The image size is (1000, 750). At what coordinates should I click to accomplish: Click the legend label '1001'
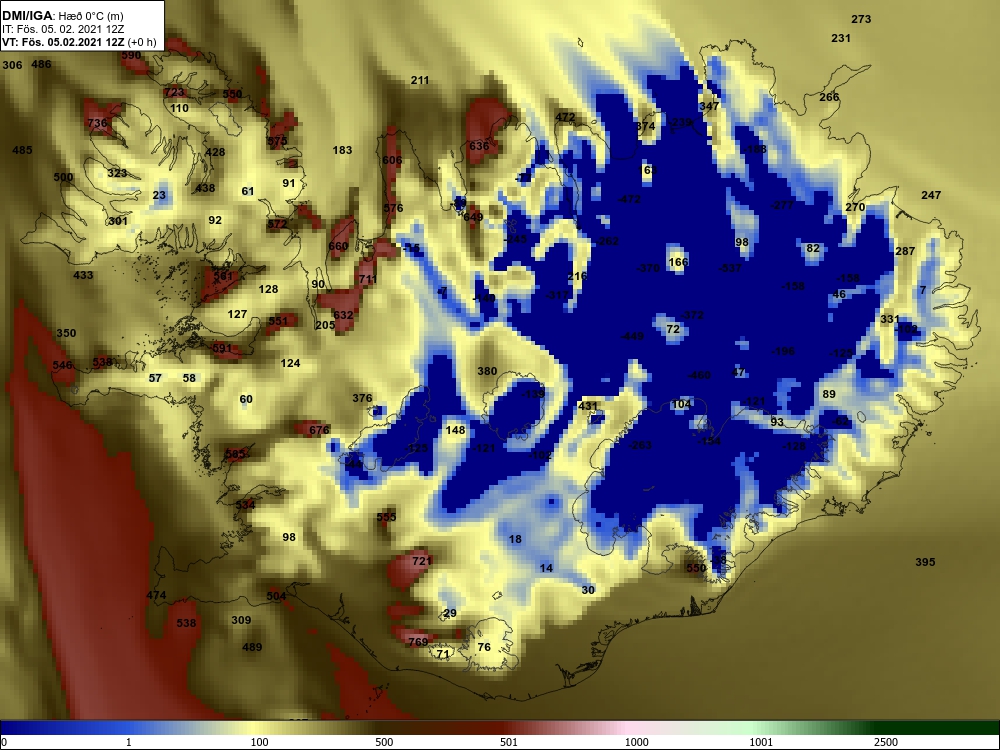761,742
